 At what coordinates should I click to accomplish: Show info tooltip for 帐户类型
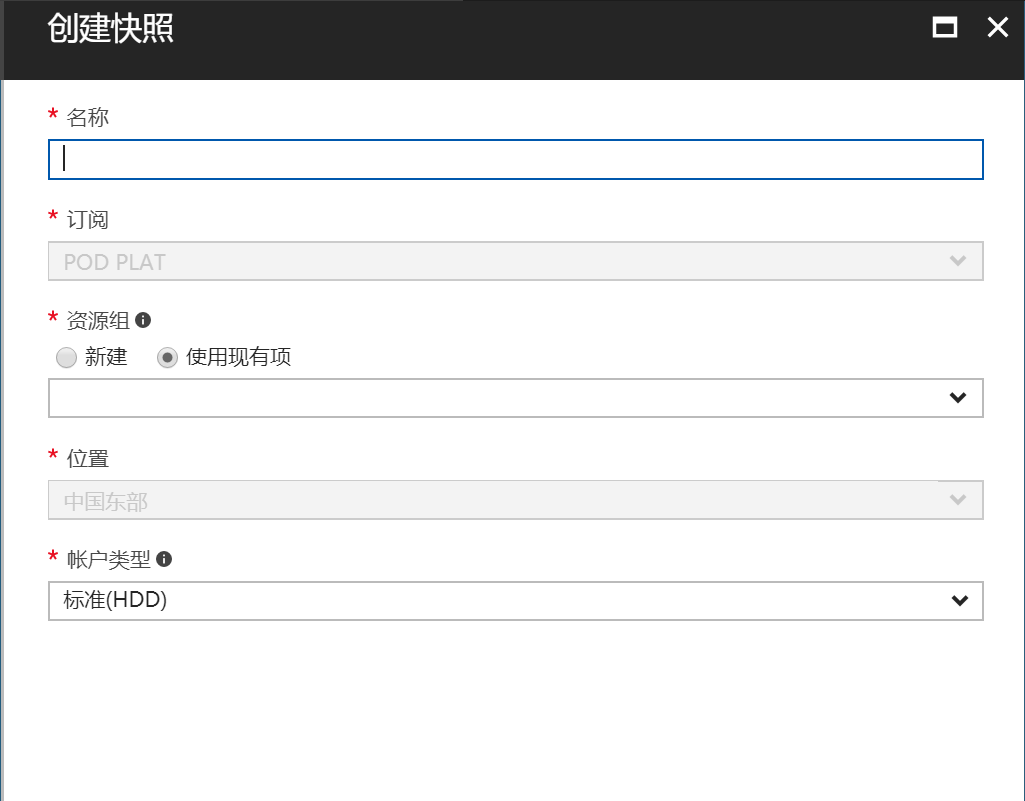[164, 559]
